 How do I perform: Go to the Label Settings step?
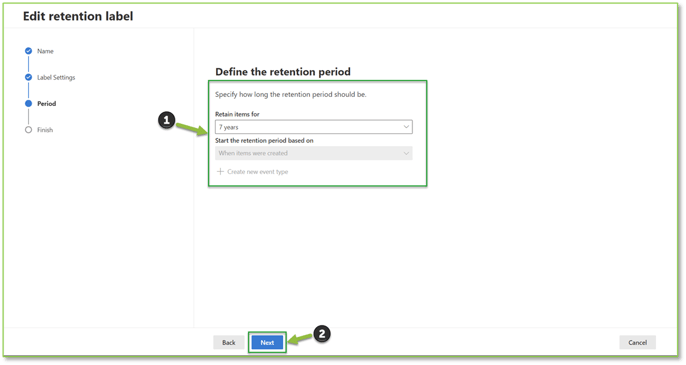coord(56,77)
